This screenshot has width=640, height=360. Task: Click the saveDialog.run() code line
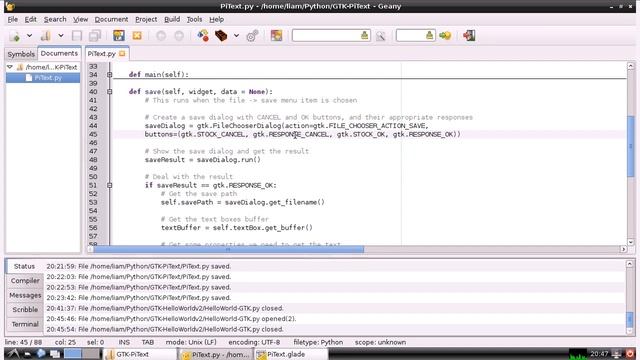pyautogui.click(x=202, y=160)
